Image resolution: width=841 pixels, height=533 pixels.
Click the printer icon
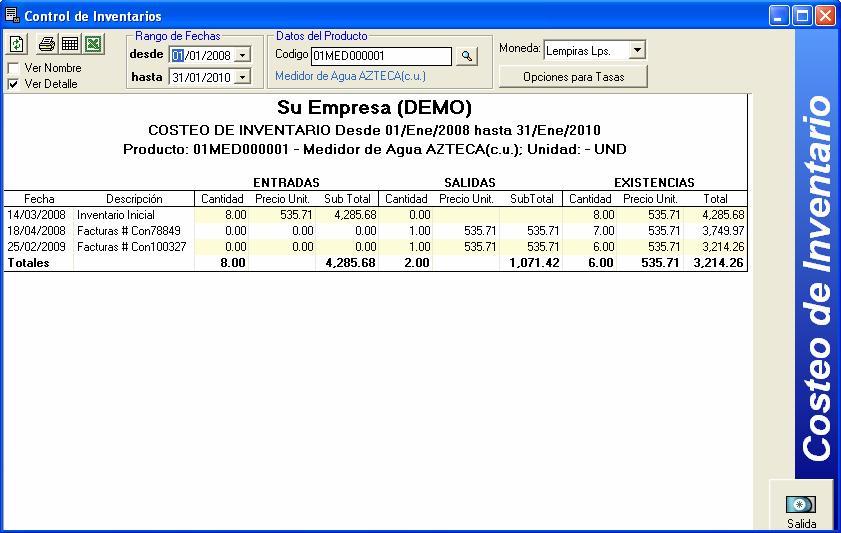tap(47, 44)
